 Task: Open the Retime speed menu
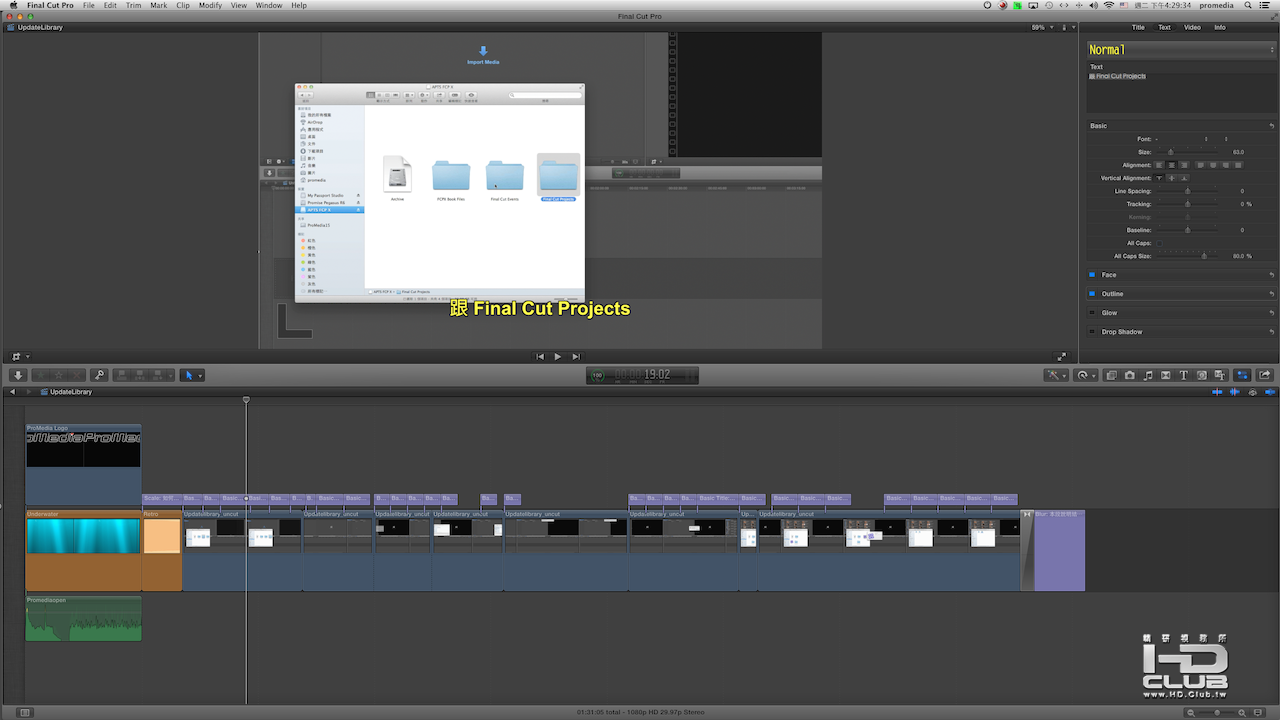(x=1085, y=375)
